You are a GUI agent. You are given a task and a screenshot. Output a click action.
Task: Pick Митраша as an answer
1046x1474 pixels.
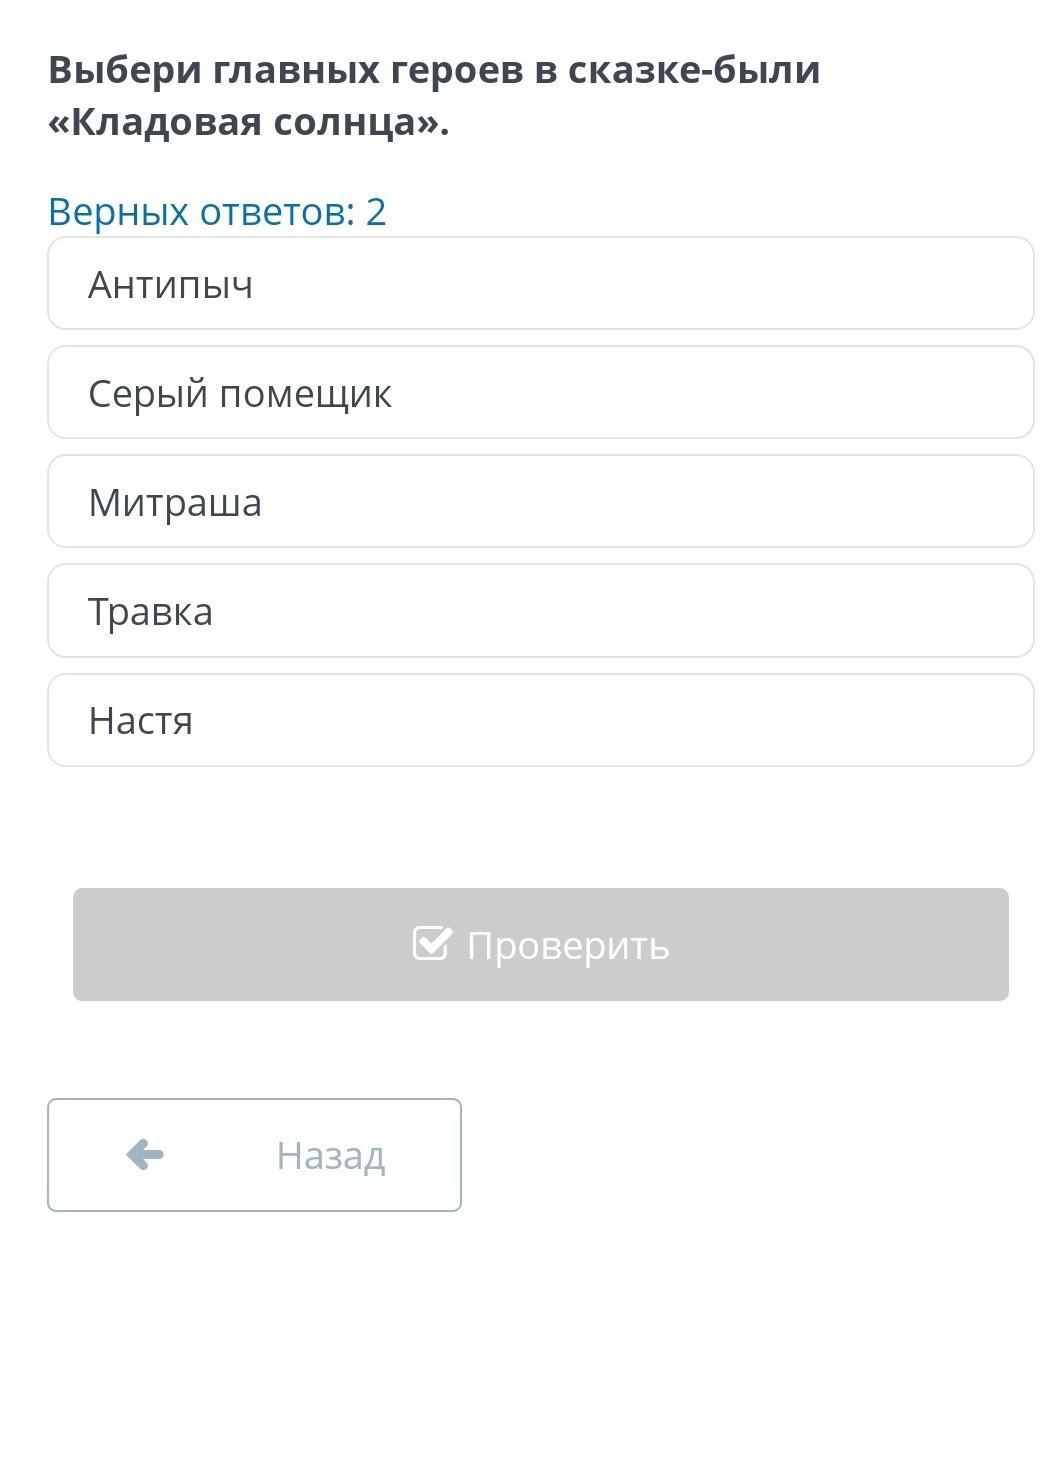point(540,501)
